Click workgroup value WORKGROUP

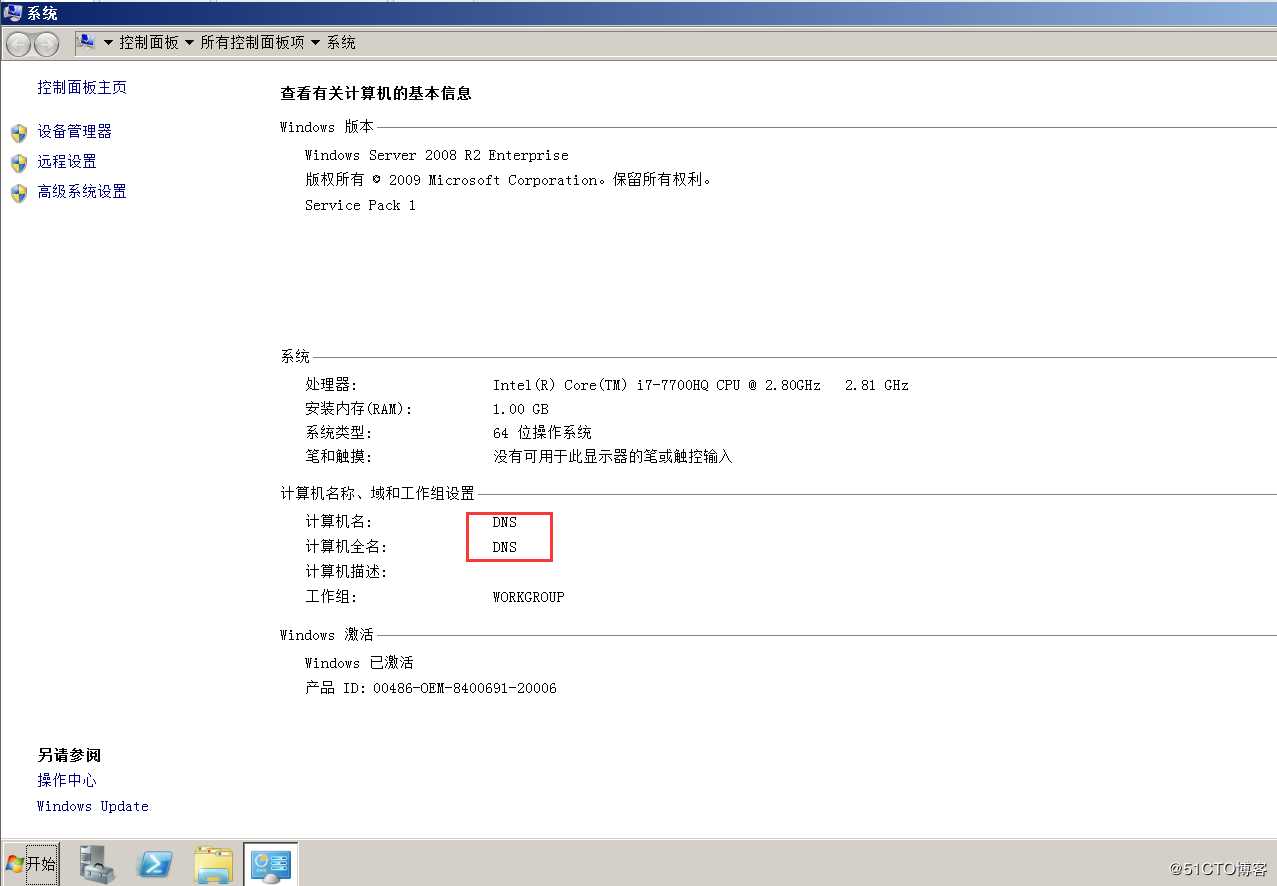click(x=528, y=597)
